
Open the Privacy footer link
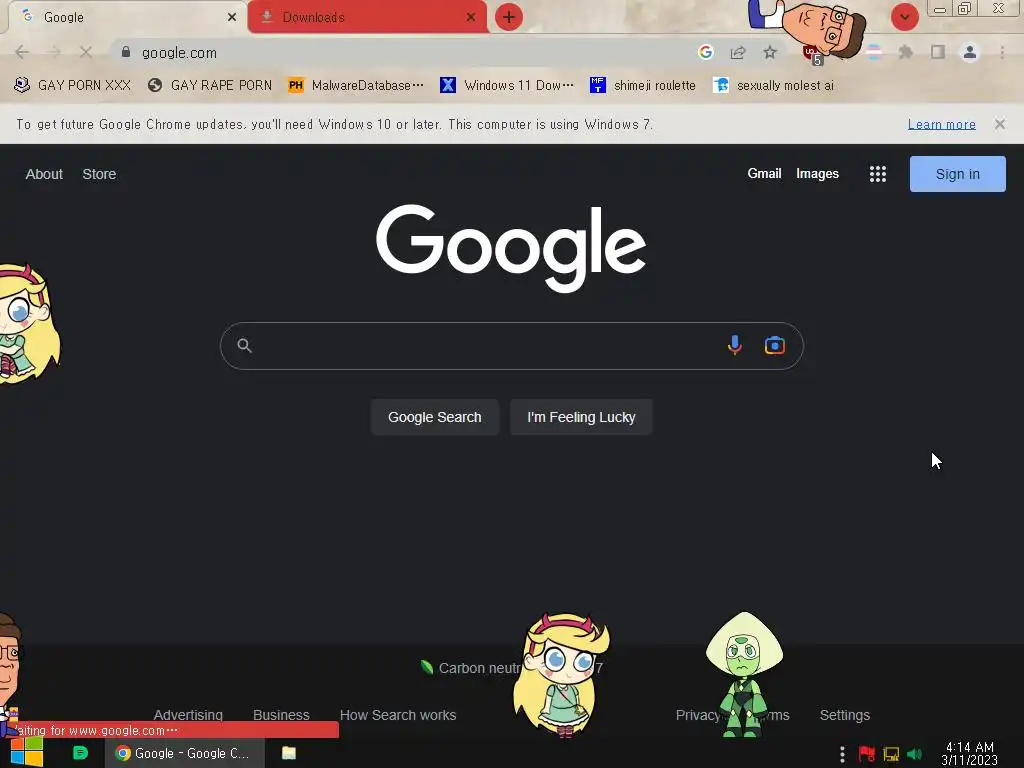coord(697,715)
